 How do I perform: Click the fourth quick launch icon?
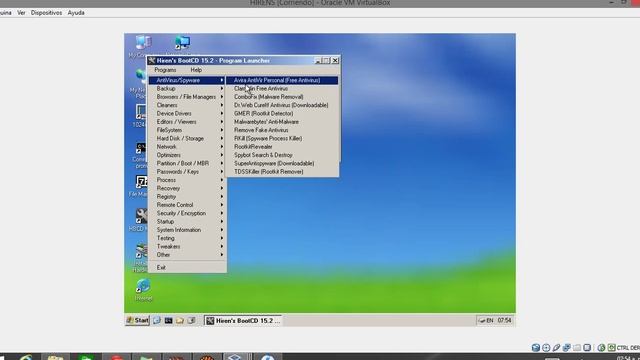pyautogui.click(x=191, y=320)
